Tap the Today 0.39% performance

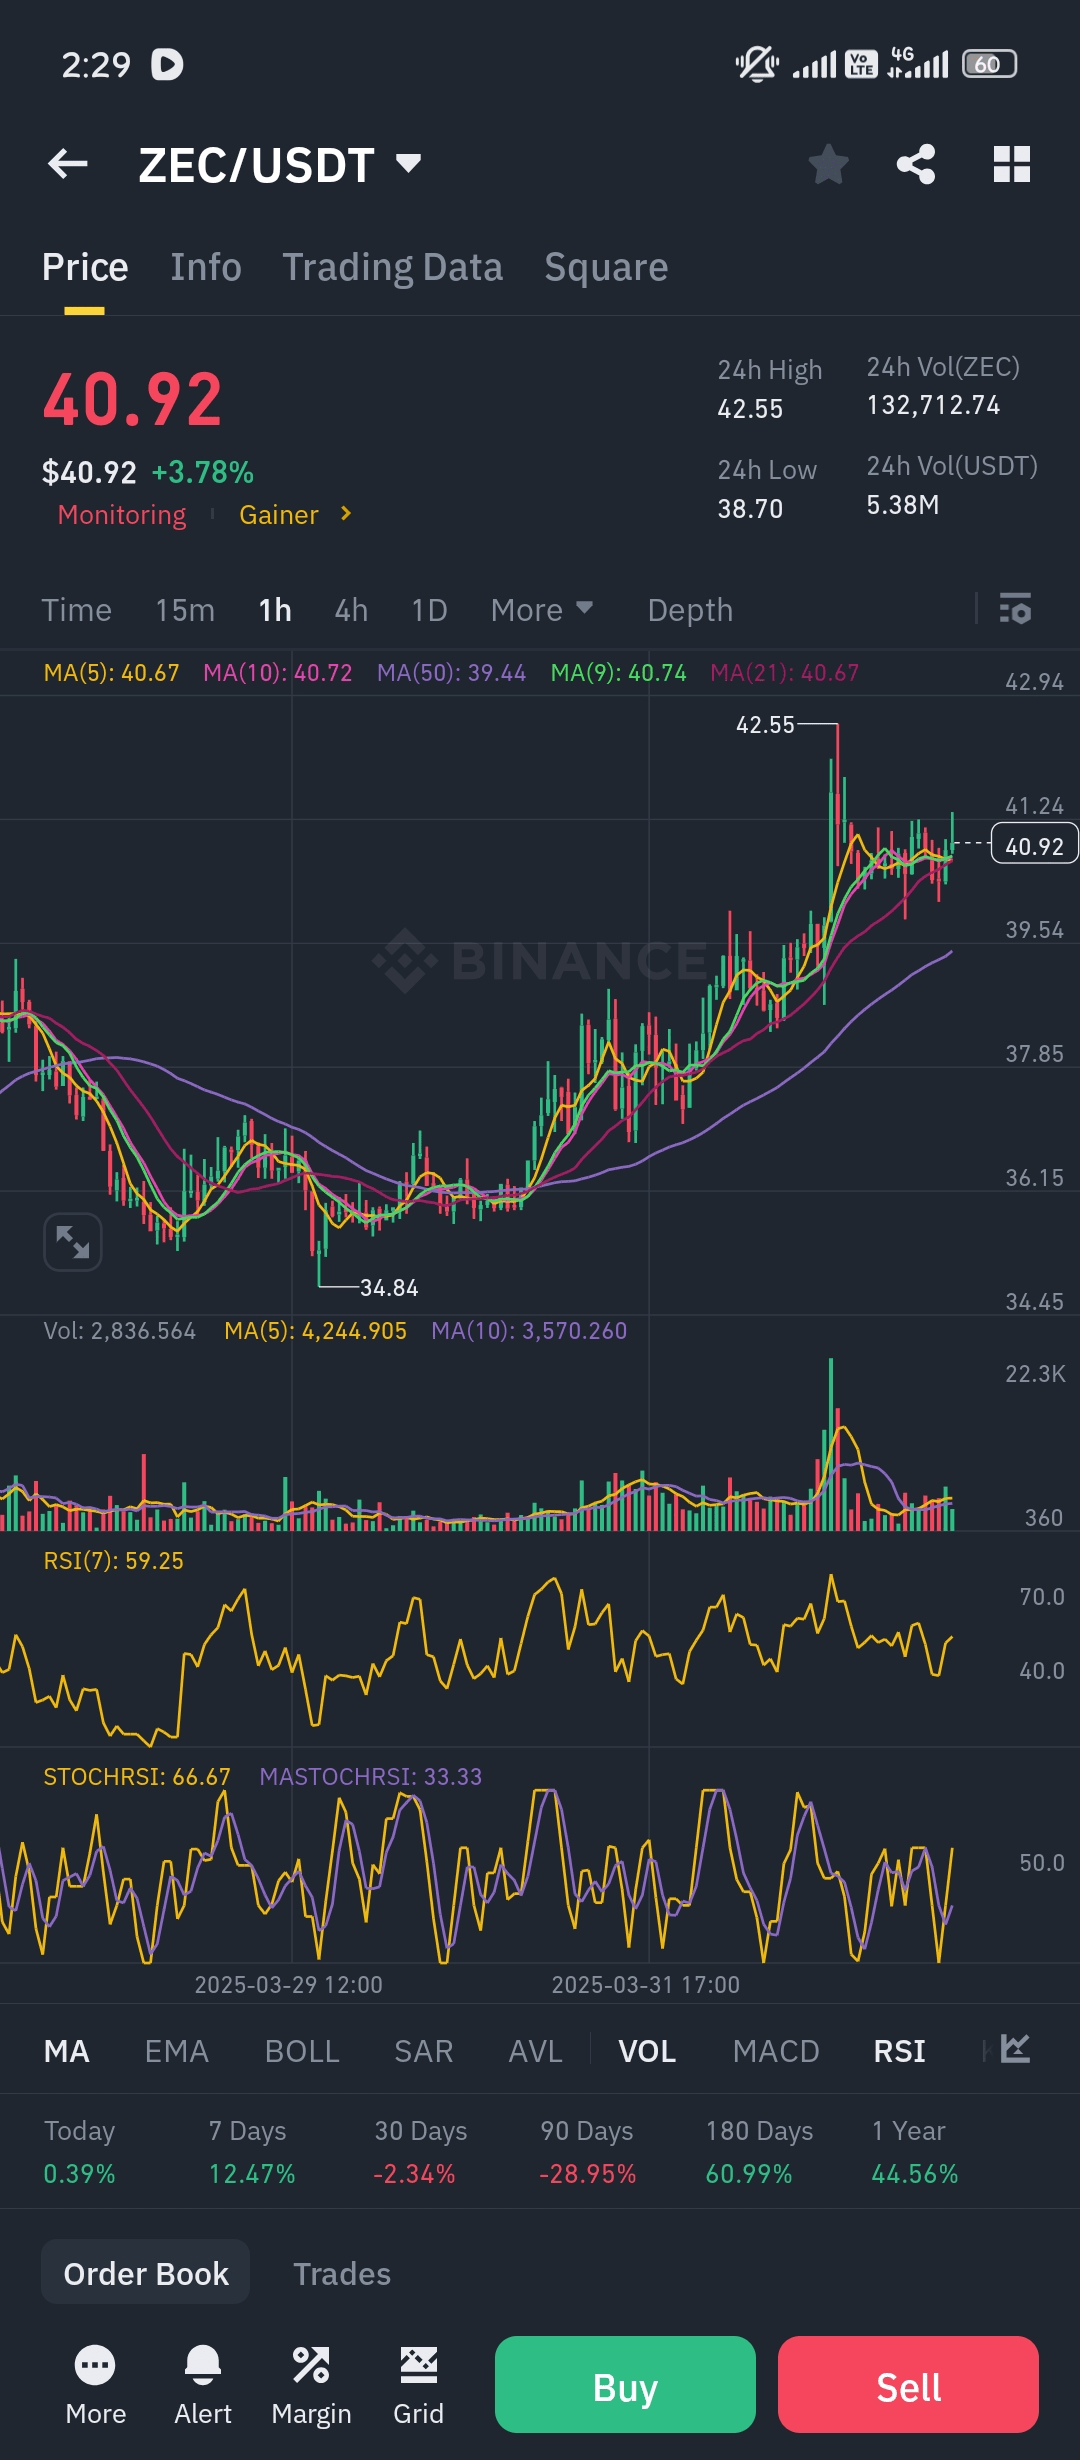80,2151
